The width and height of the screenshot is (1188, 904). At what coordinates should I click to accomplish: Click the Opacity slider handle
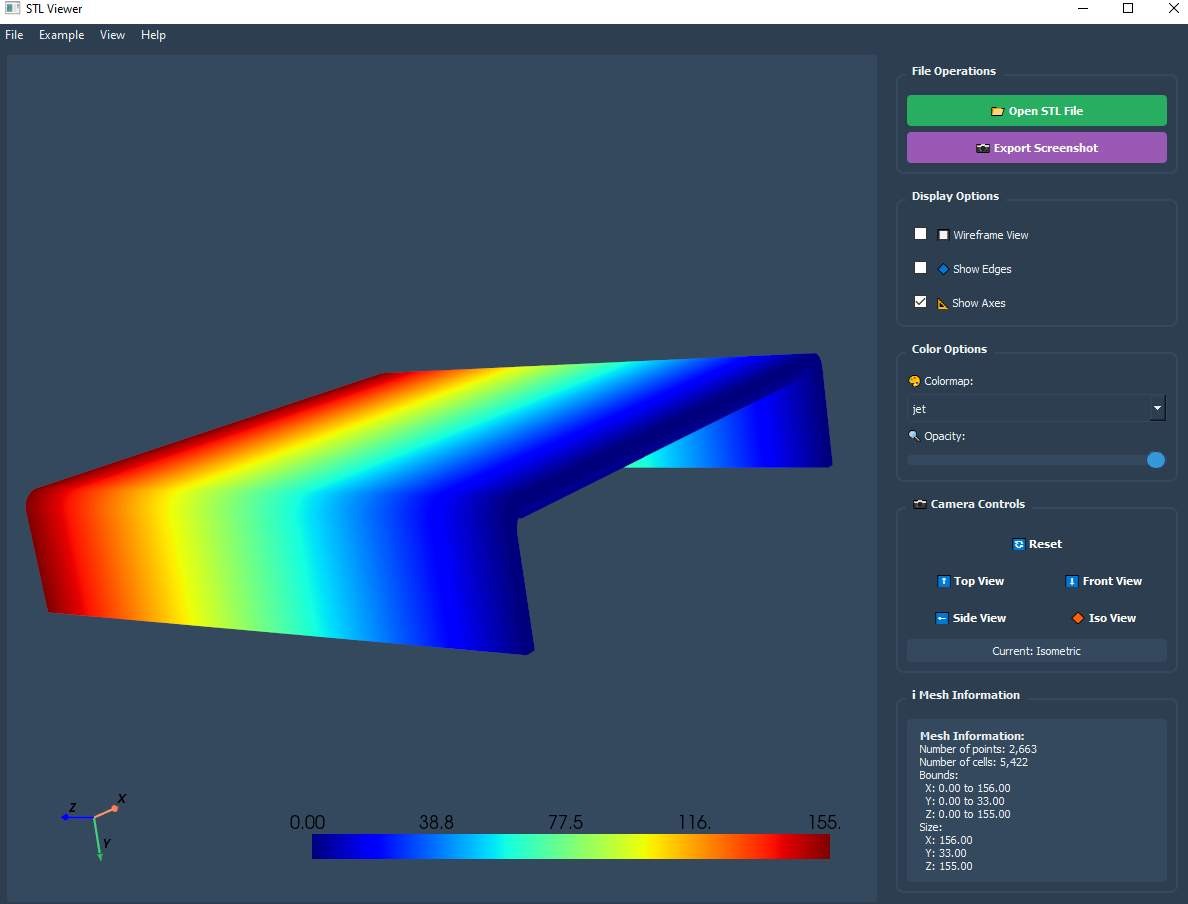point(1156,460)
